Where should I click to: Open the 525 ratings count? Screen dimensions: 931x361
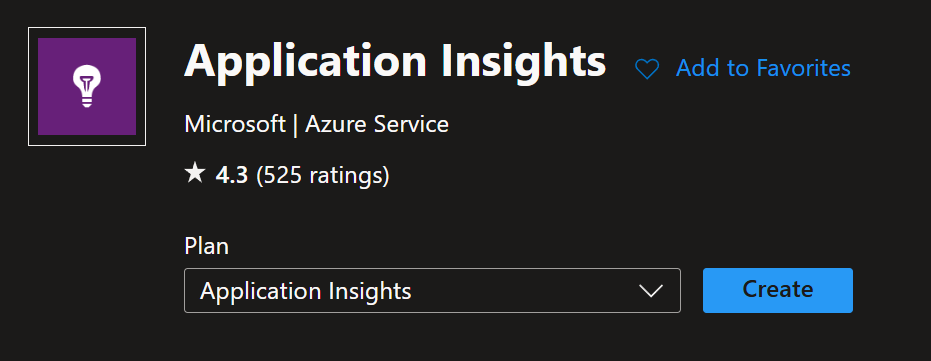tap(322, 175)
